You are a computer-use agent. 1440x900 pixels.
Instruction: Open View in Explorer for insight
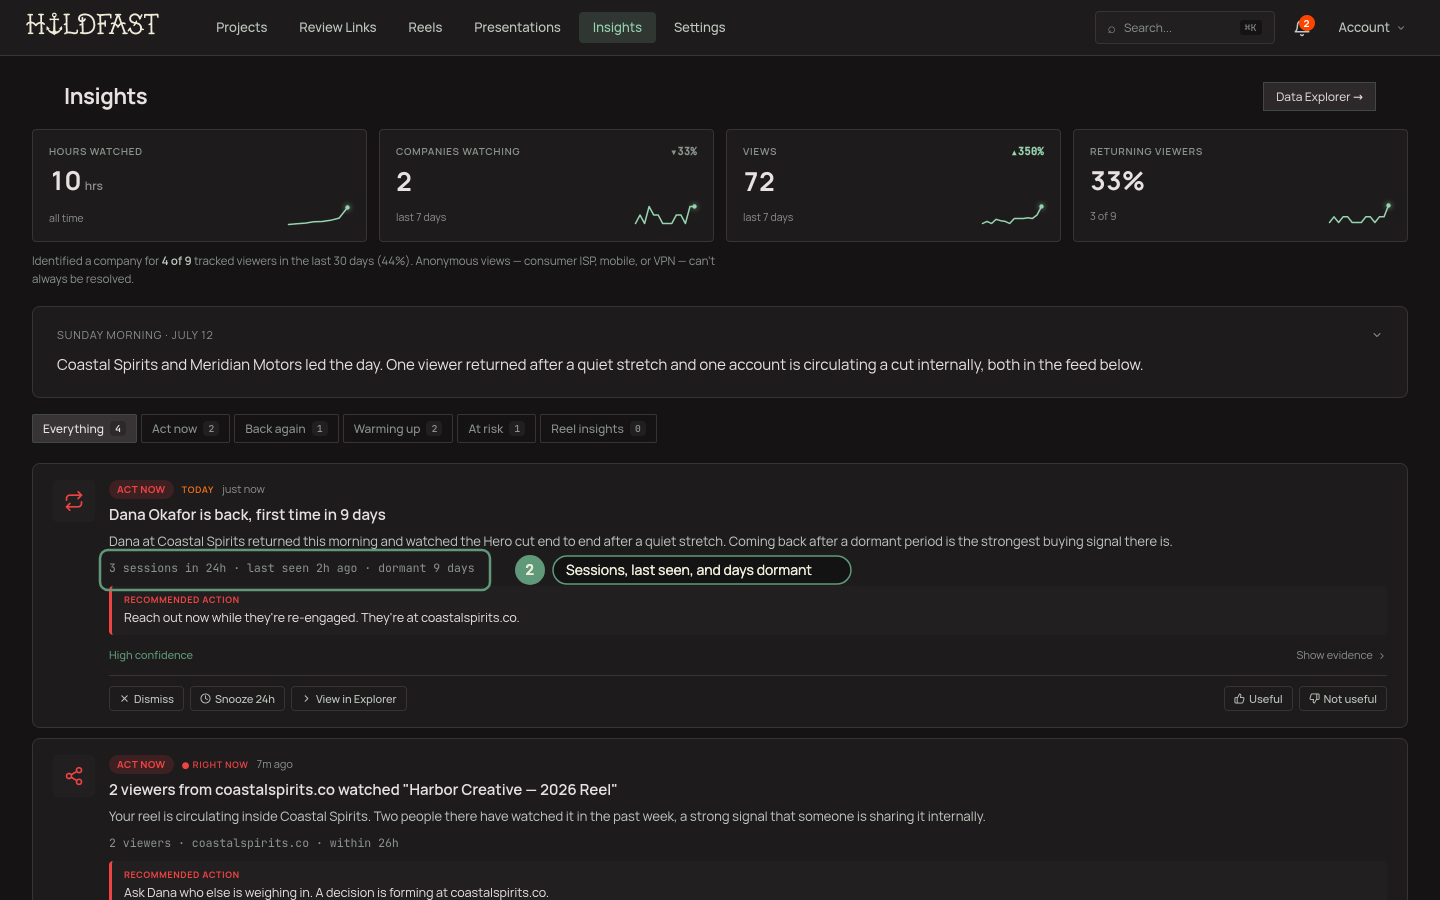click(349, 699)
